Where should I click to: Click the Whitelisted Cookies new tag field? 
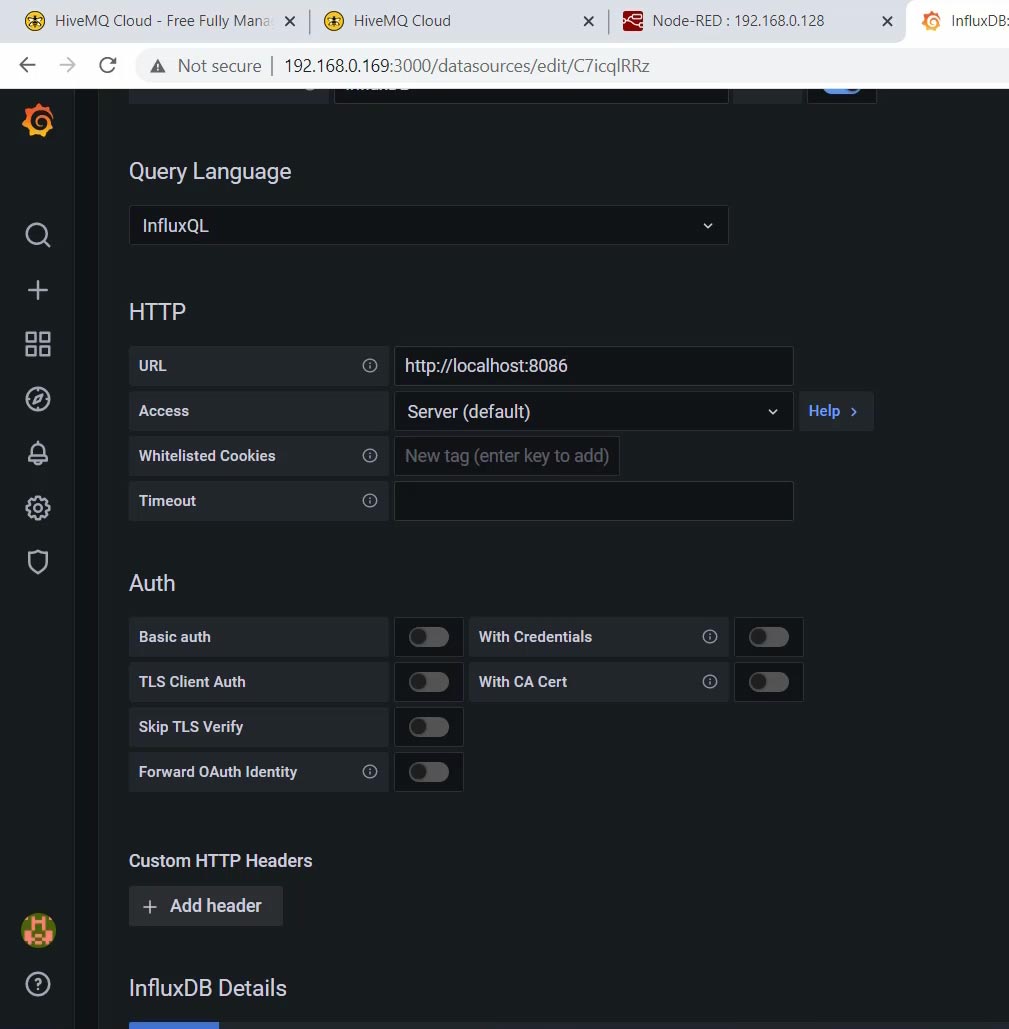point(506,455)
